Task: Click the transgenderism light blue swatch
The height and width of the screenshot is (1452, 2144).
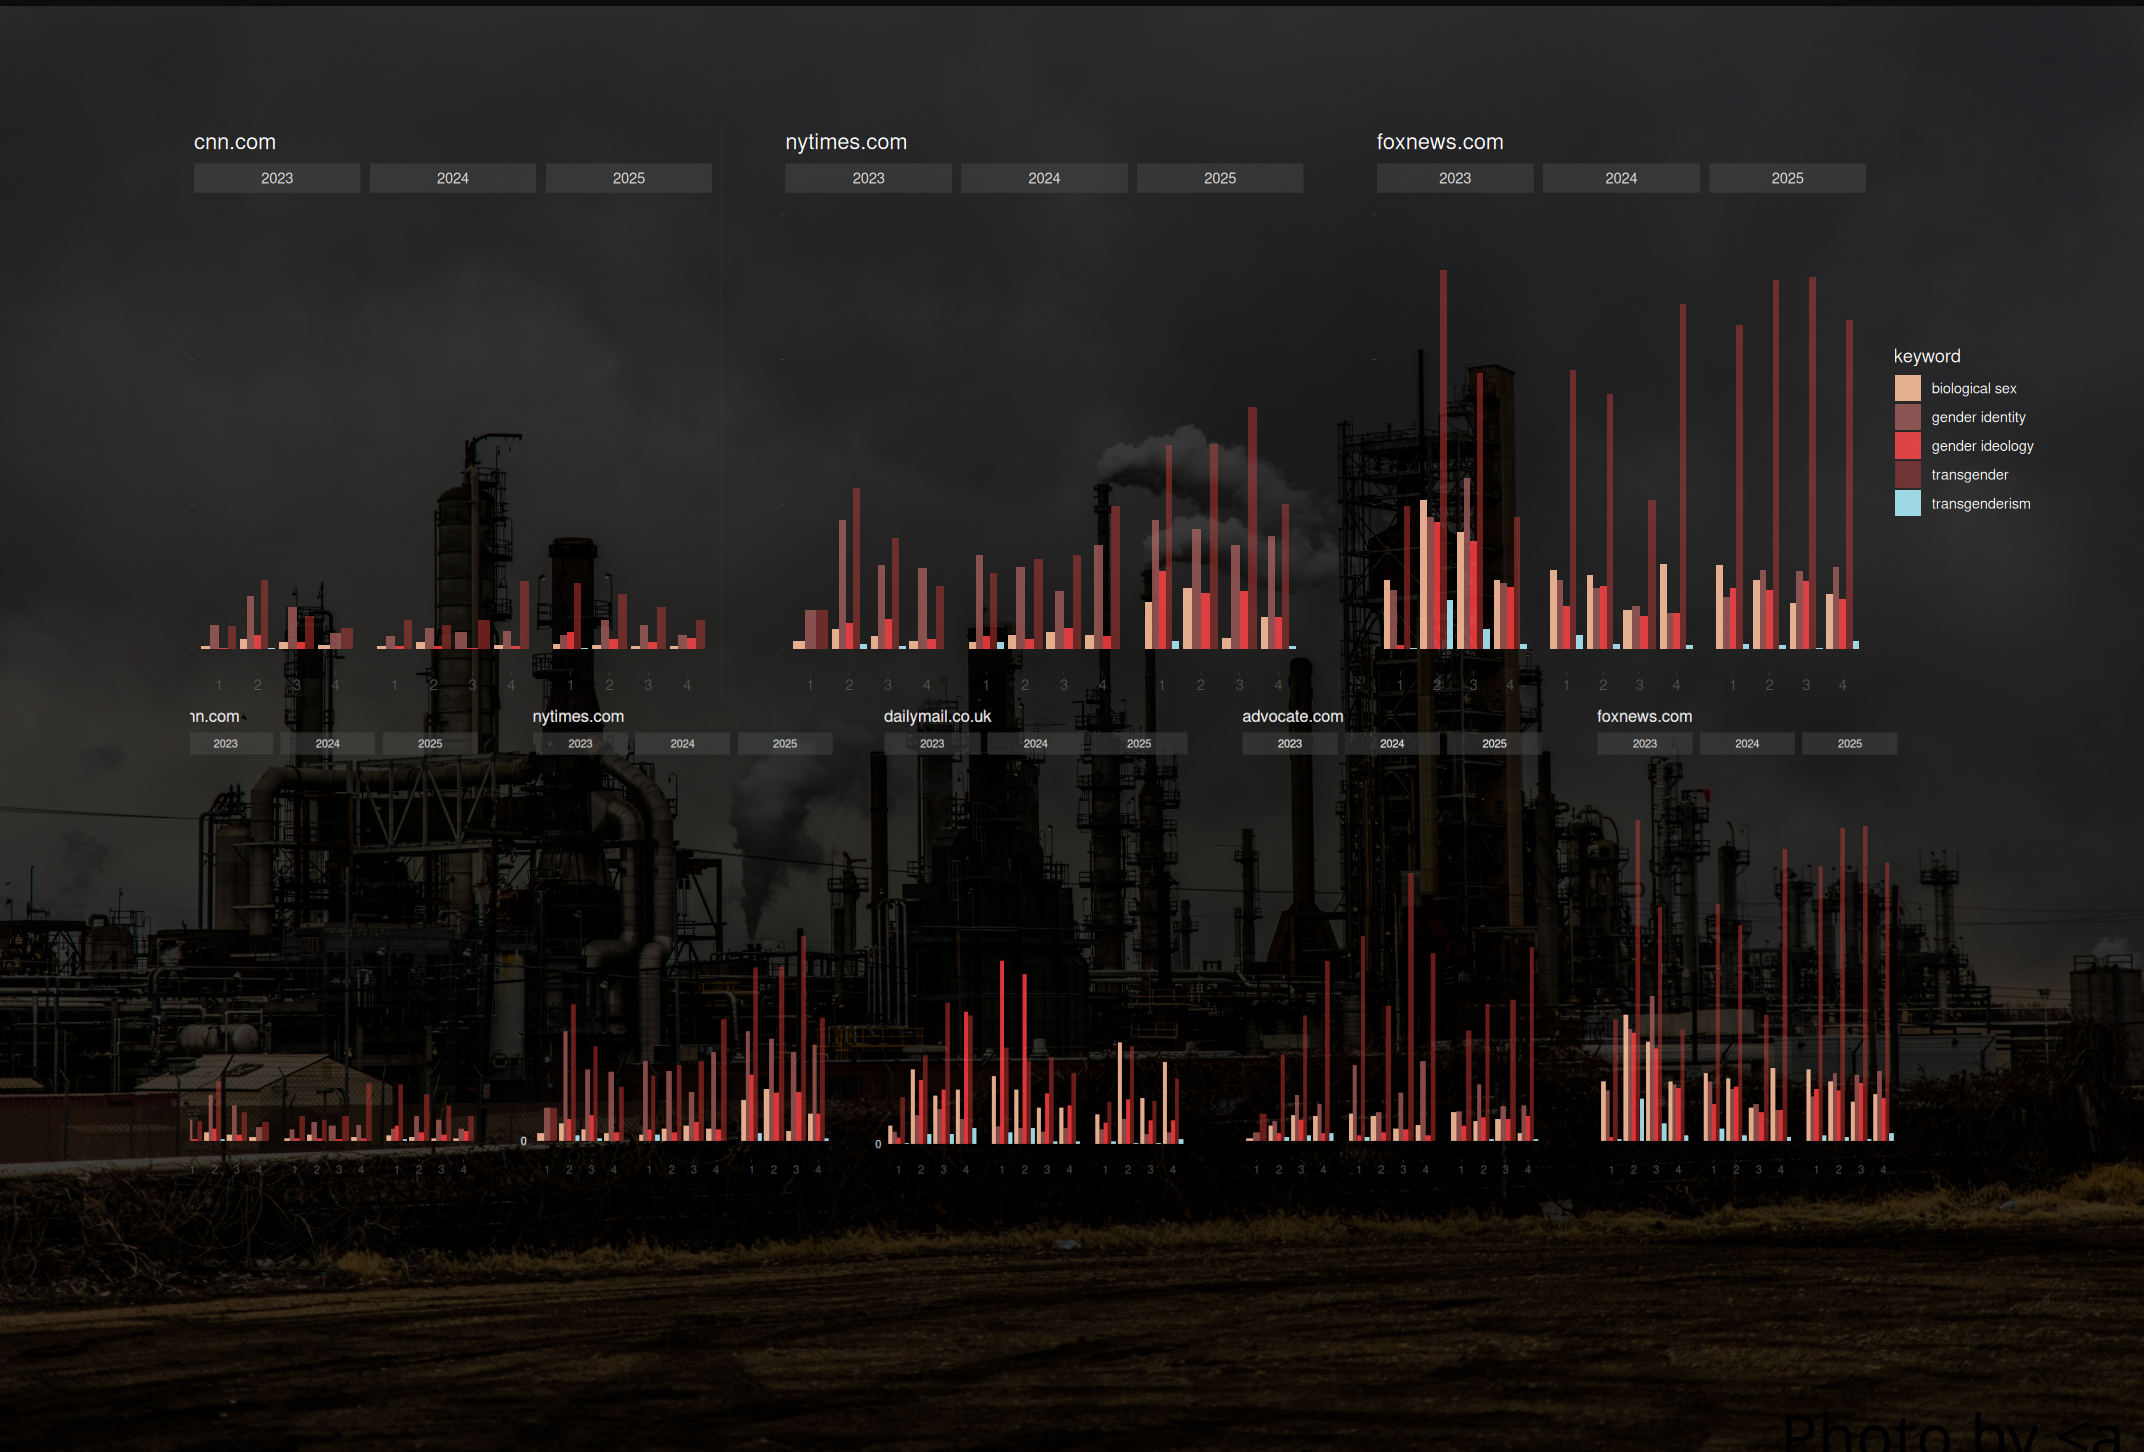Action: [x=1907, y=504]
